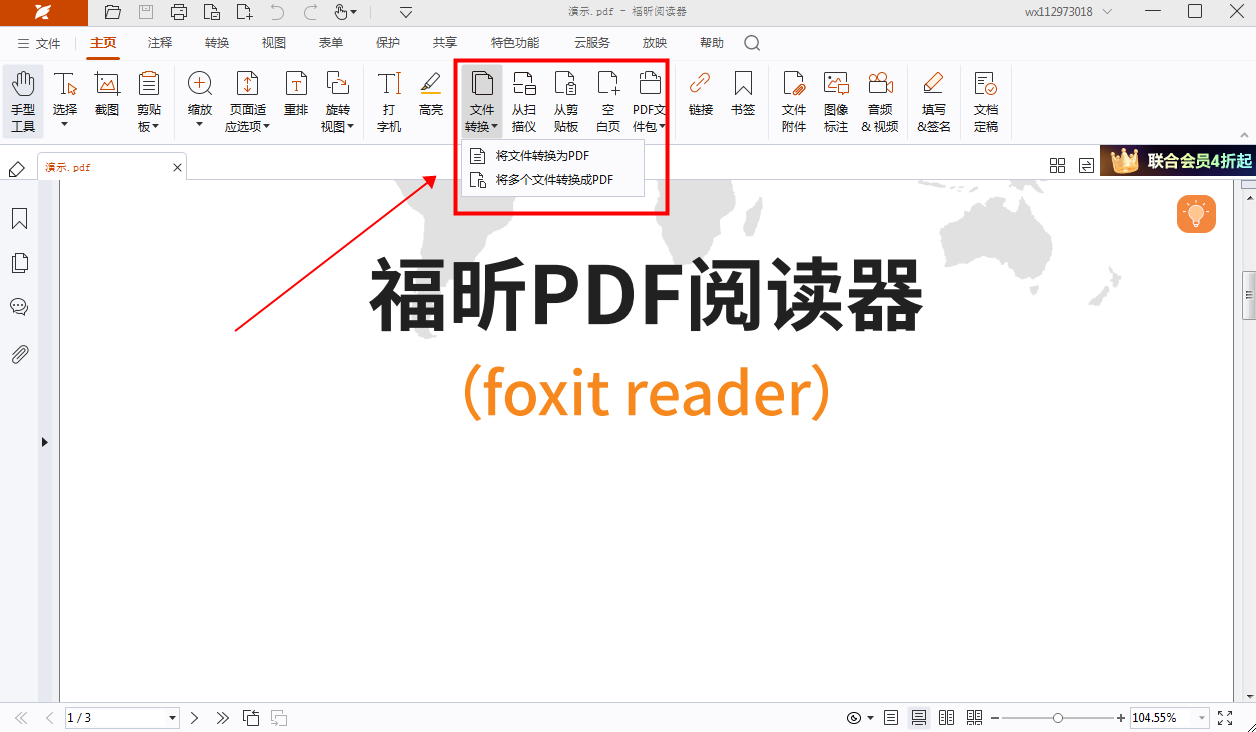Image resolution: width=1256 pixels, height=732 pixels.
Task: Toggle continuous page view mode
Action: pyautogui.click(x=918, y=718)
